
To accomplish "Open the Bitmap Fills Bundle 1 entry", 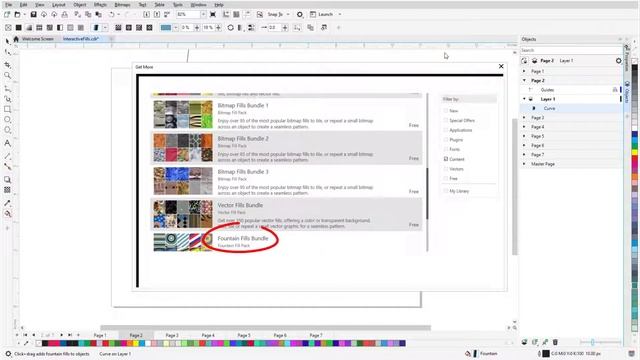I will [243, 105].
